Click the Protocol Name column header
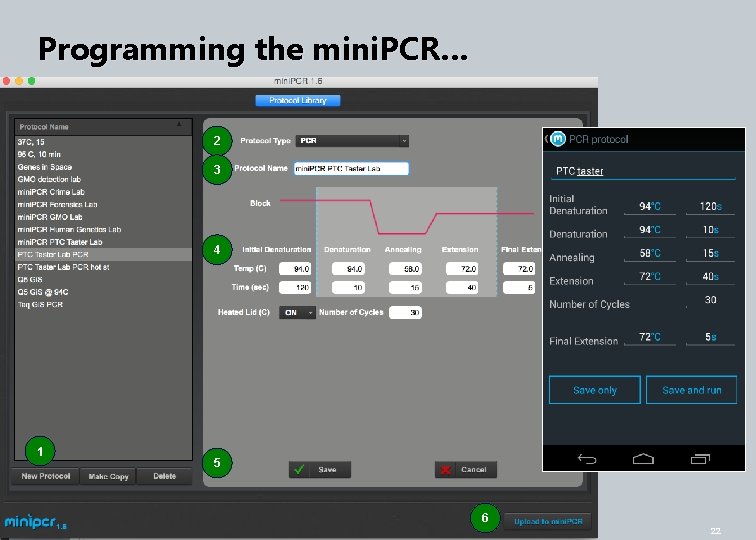Screen dimensions: 756x540 [104, 127]
